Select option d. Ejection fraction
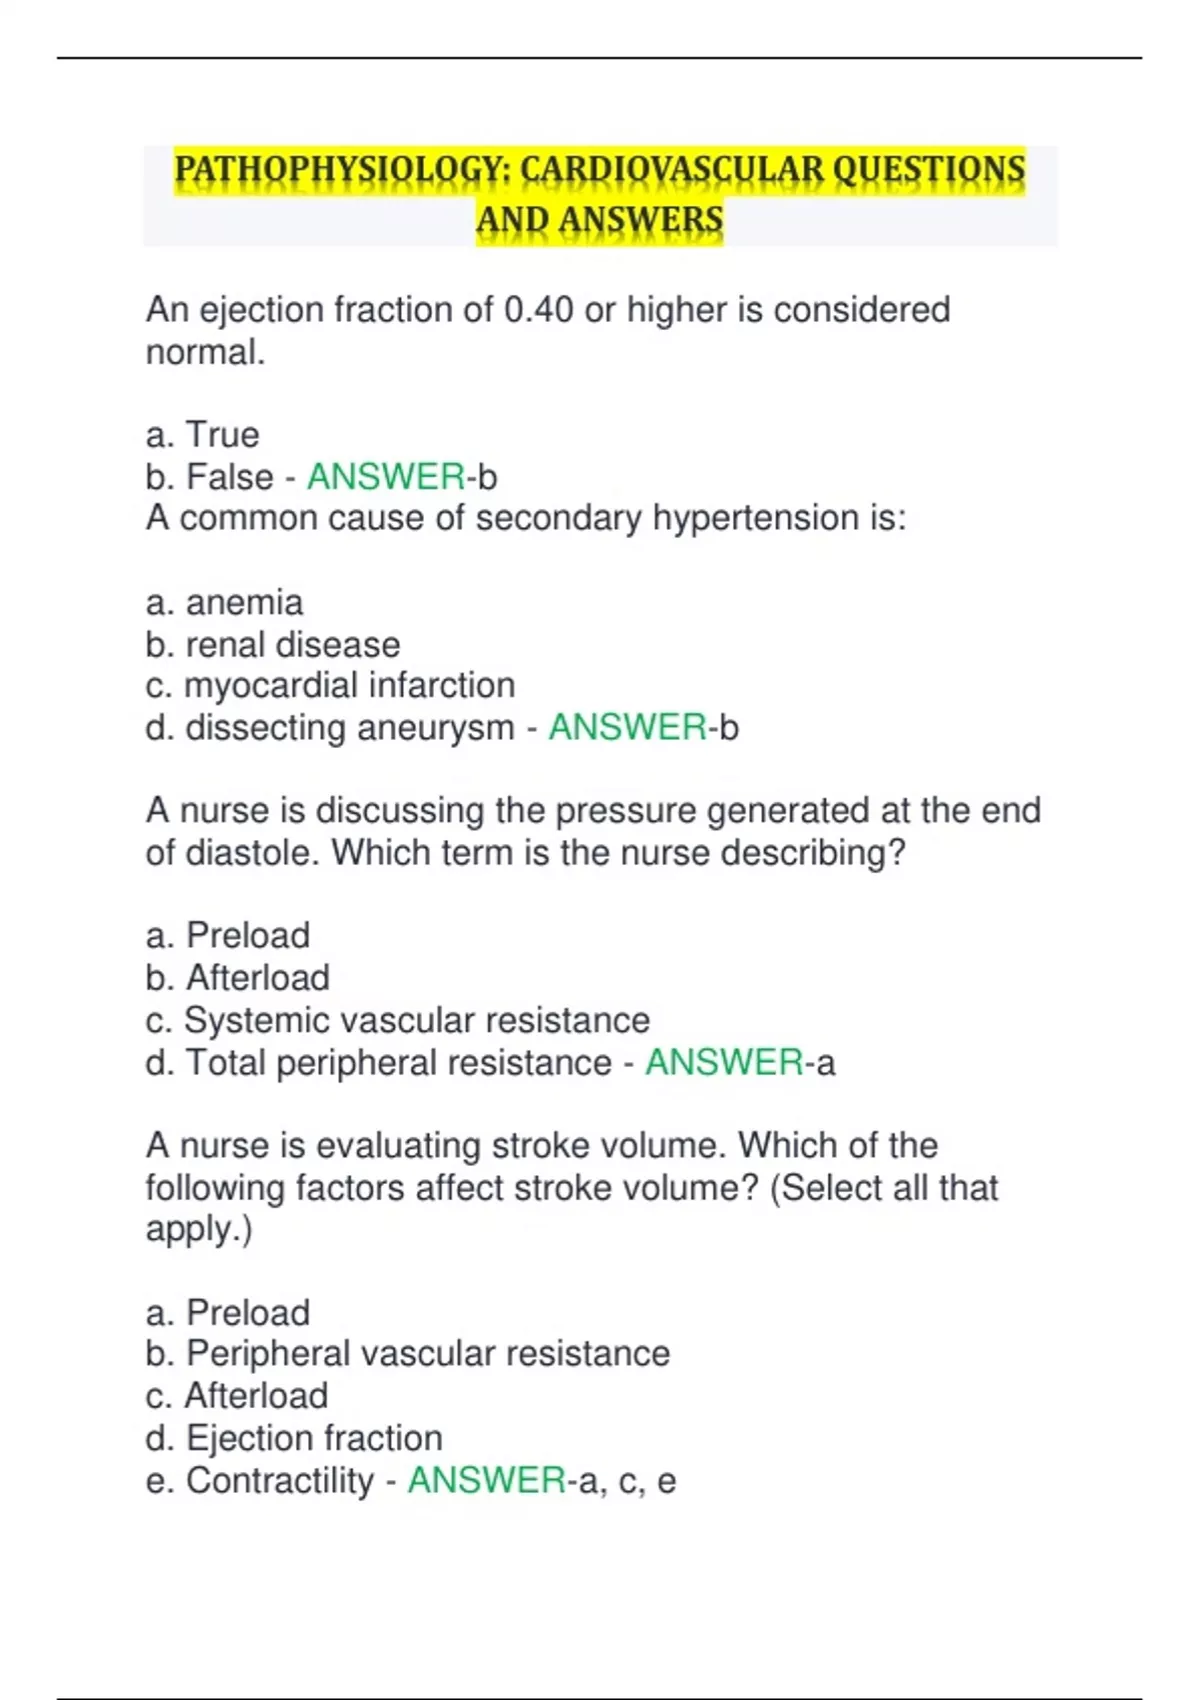This screenshot has height=1700, width=1200. tap(294, 1438)
